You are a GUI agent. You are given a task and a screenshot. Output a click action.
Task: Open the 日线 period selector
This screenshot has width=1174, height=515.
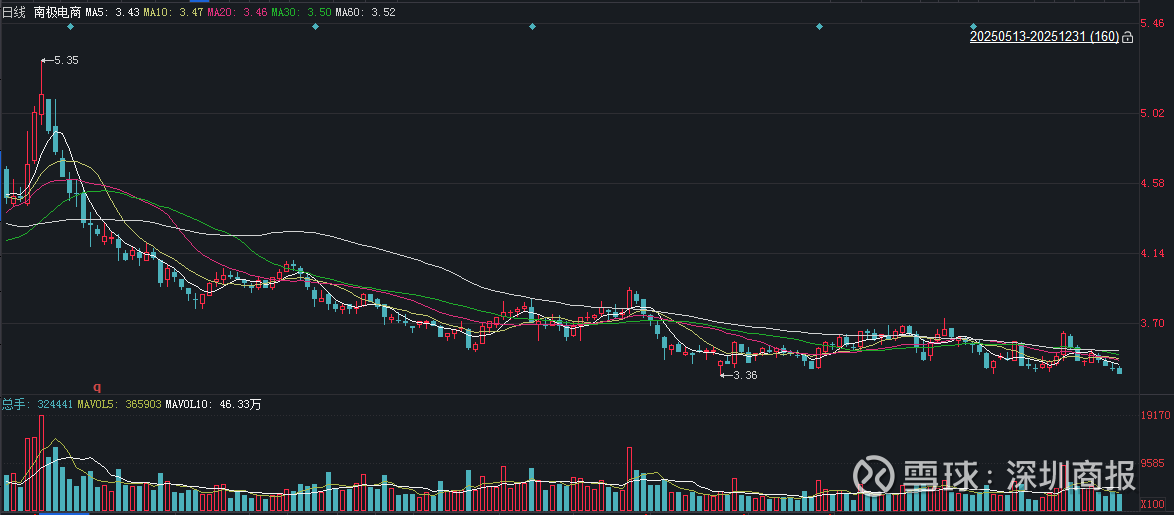pos(14,11)
